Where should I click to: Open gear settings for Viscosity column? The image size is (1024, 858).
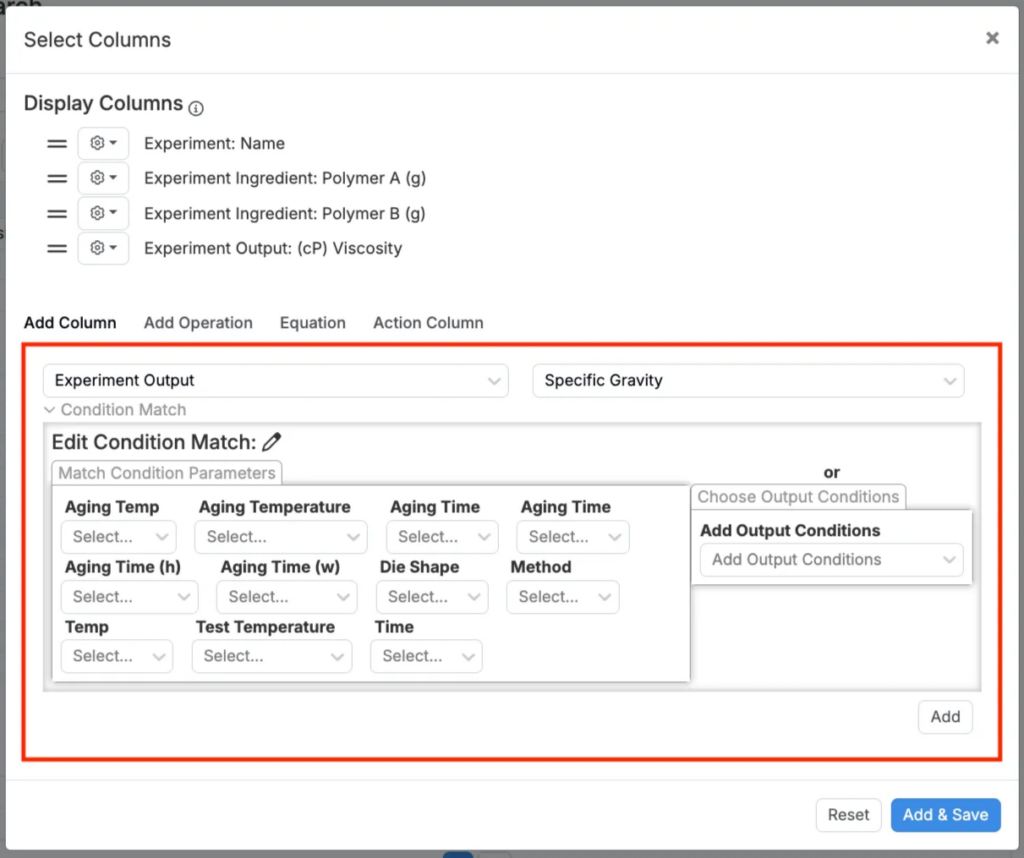click(103, 248)
